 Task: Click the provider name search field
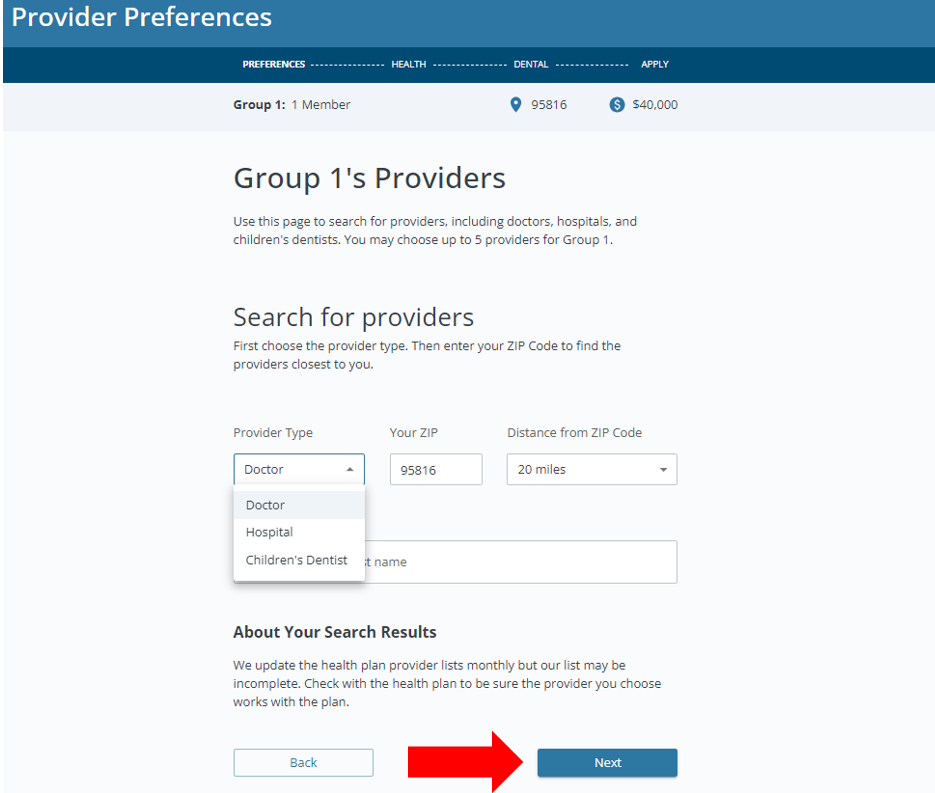[520, 562]
